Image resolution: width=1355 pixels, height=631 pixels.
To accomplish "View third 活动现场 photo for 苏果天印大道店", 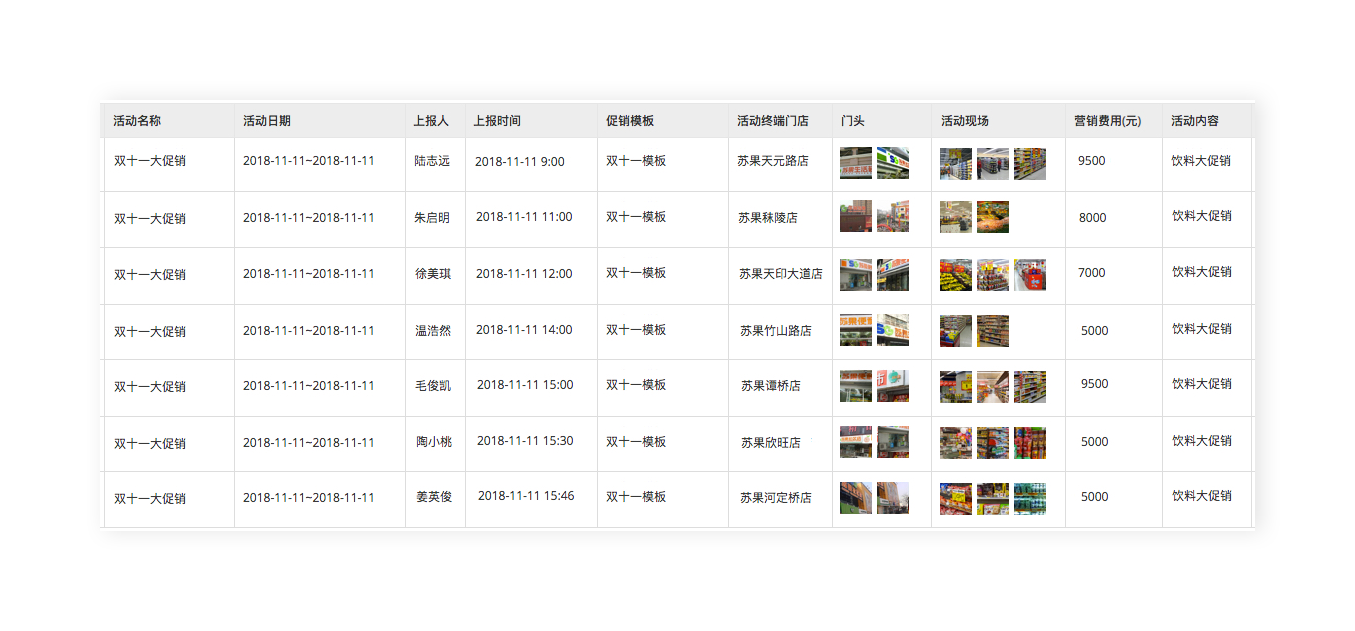I will (1029, 275).
